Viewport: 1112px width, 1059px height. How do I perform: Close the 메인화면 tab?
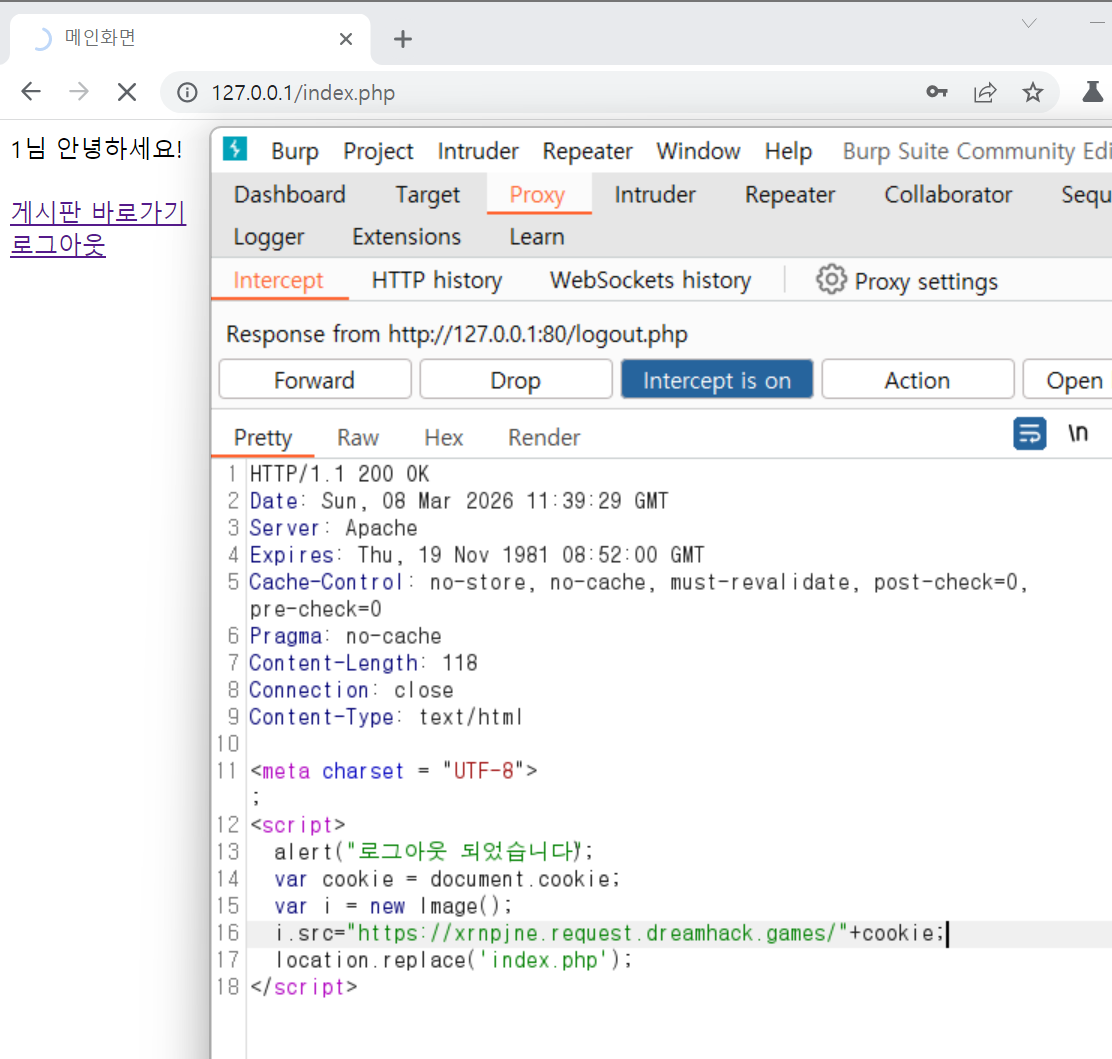pos(346,39)
